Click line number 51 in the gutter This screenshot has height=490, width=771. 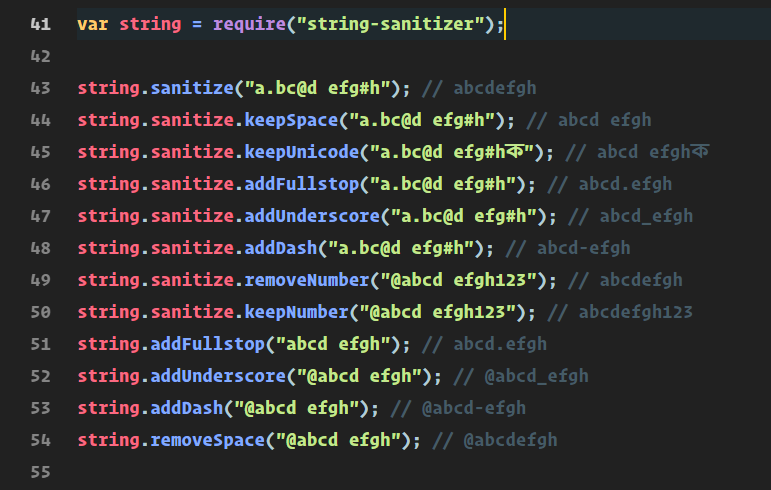pyautogui.click(x=40, y=344)
